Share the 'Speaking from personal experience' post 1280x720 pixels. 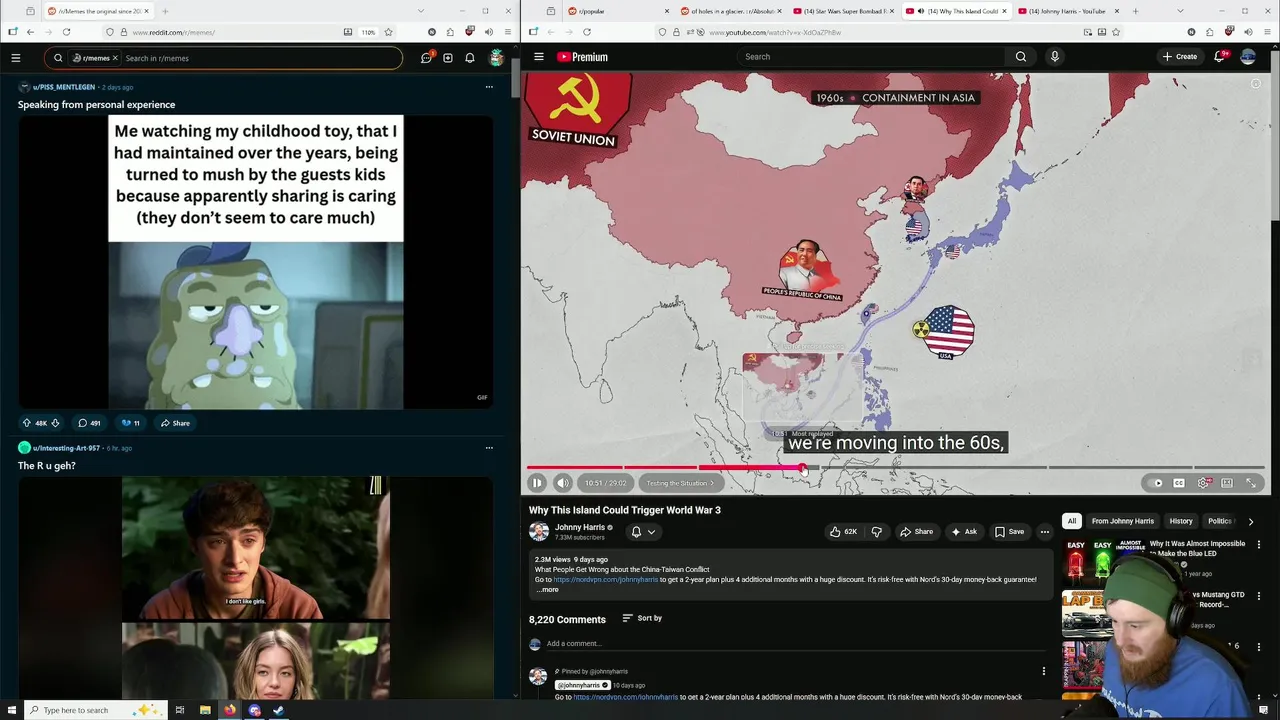click(175, 423)
